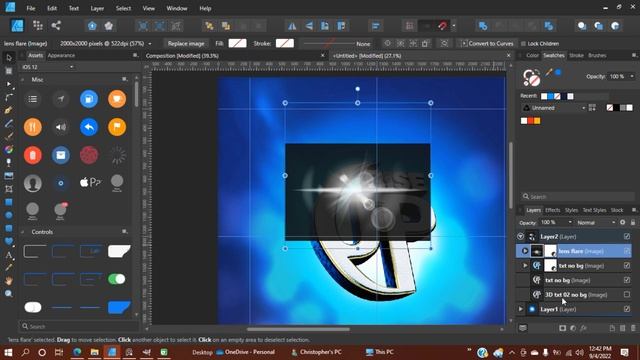
Task: Click the layer effects fx icon
Action: pyautogui.click(x=584, y=328)
